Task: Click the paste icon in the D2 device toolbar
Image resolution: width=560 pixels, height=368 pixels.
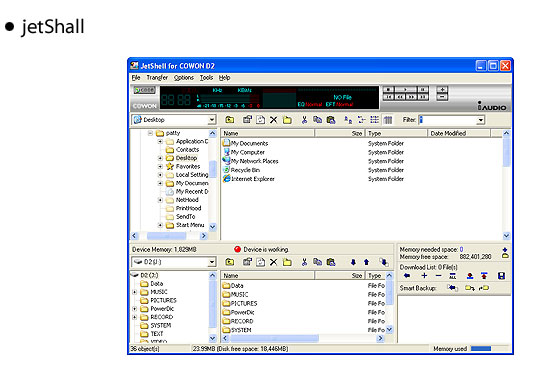Action: (x=331, y=262)
